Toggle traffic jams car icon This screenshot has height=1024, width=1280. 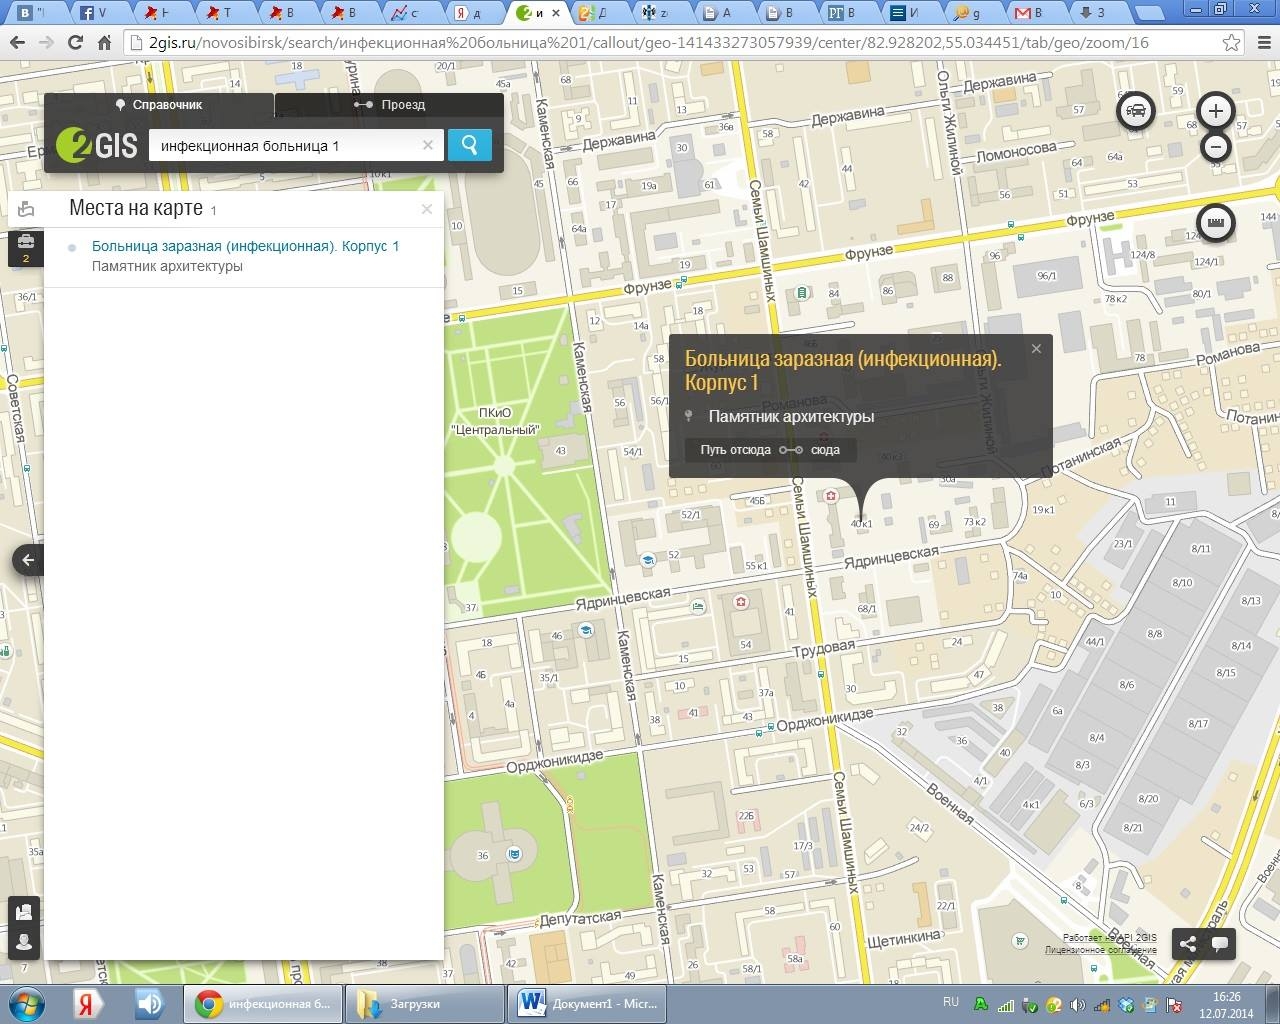tap(1135, 111)
